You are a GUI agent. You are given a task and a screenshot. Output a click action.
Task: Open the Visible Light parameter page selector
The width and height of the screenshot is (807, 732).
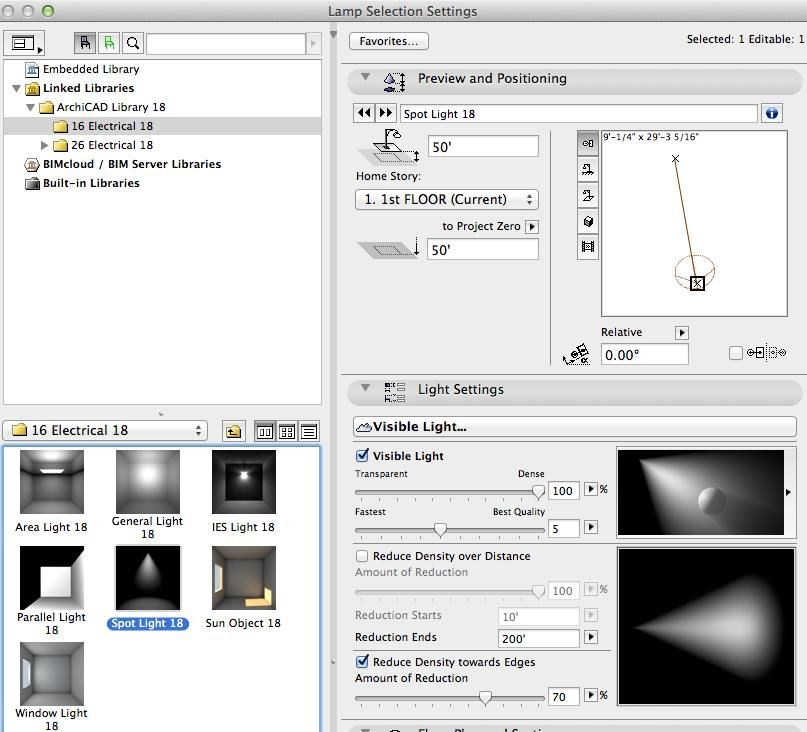click(574, 427)
